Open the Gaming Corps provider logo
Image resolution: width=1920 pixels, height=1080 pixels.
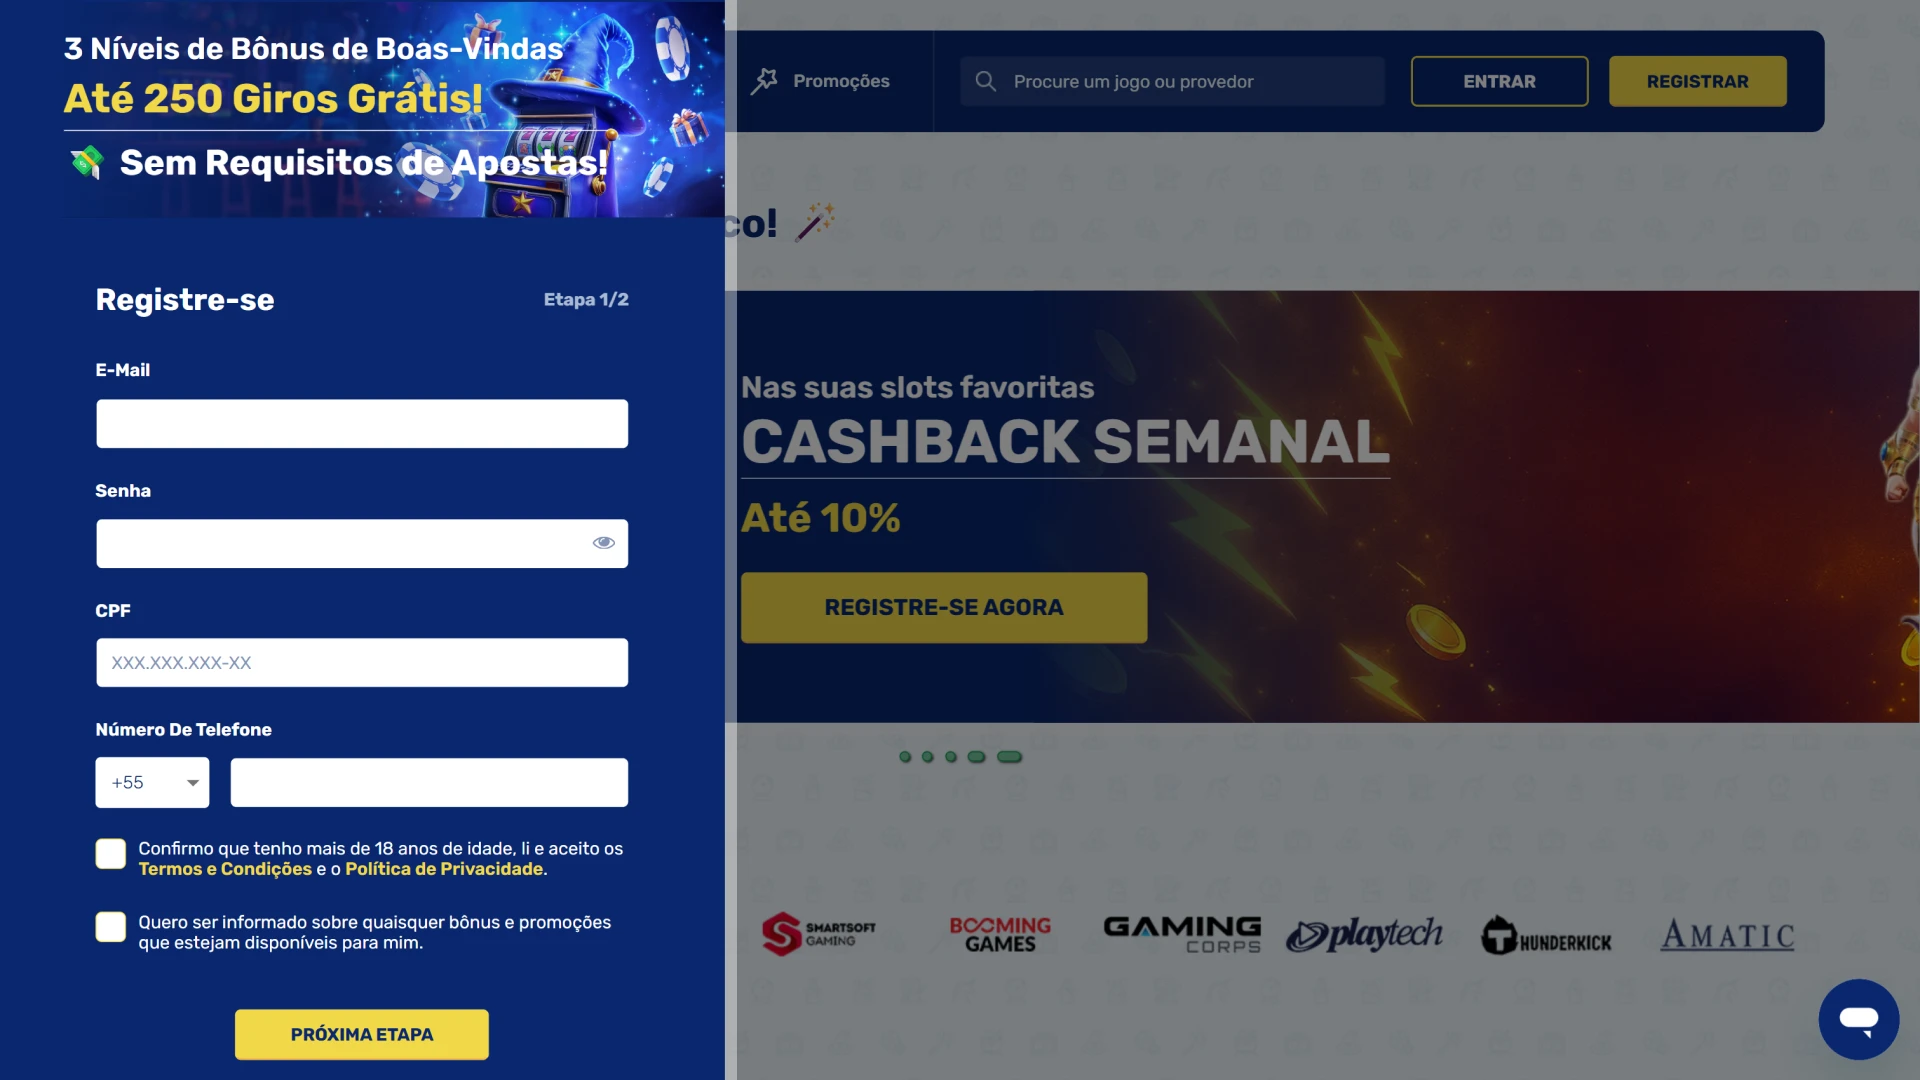(1182, 934)
